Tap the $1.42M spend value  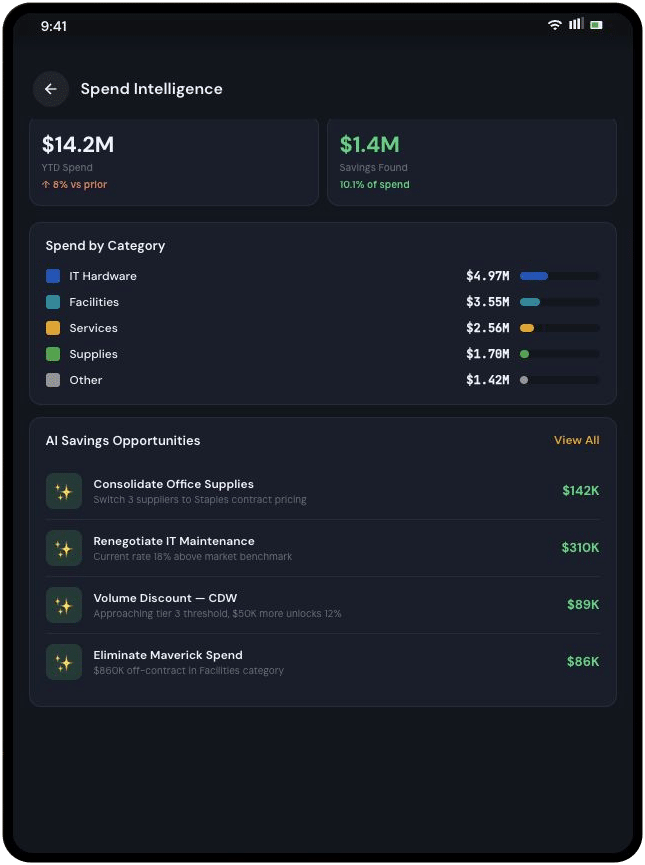(488, 380)
